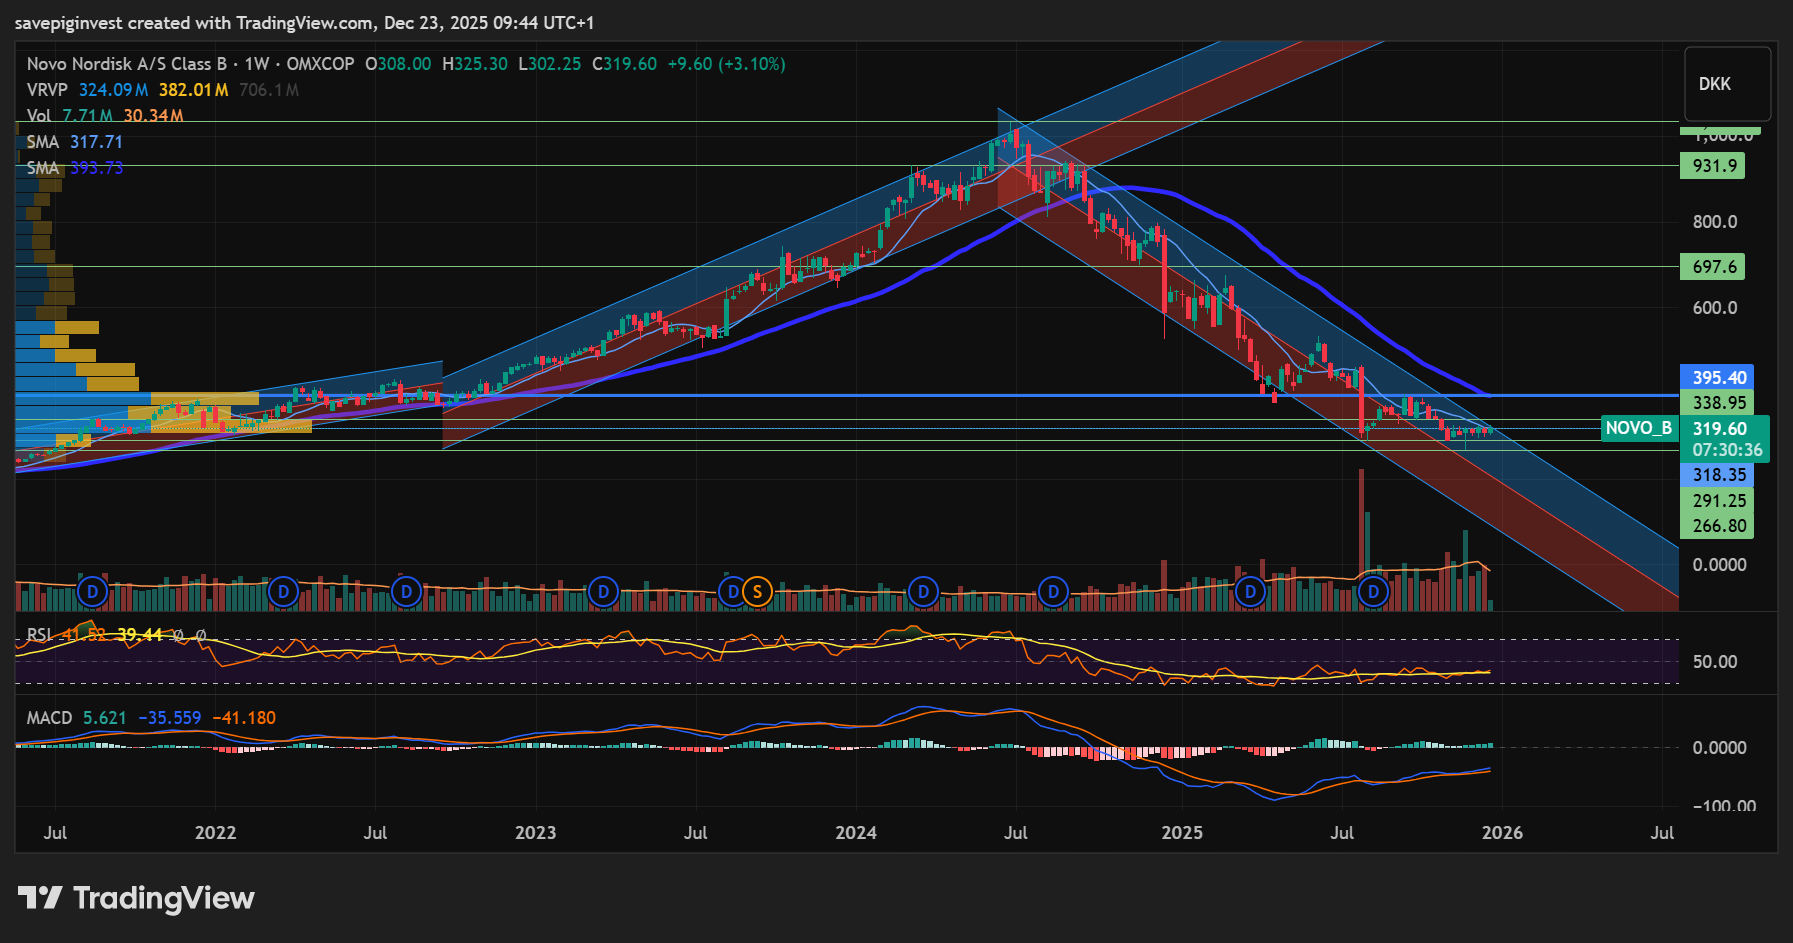The width and height of the screenshot is (1793, 943).
Task: Click the dividend D marker nearest 2024
Action: click(x=923, y=592)
